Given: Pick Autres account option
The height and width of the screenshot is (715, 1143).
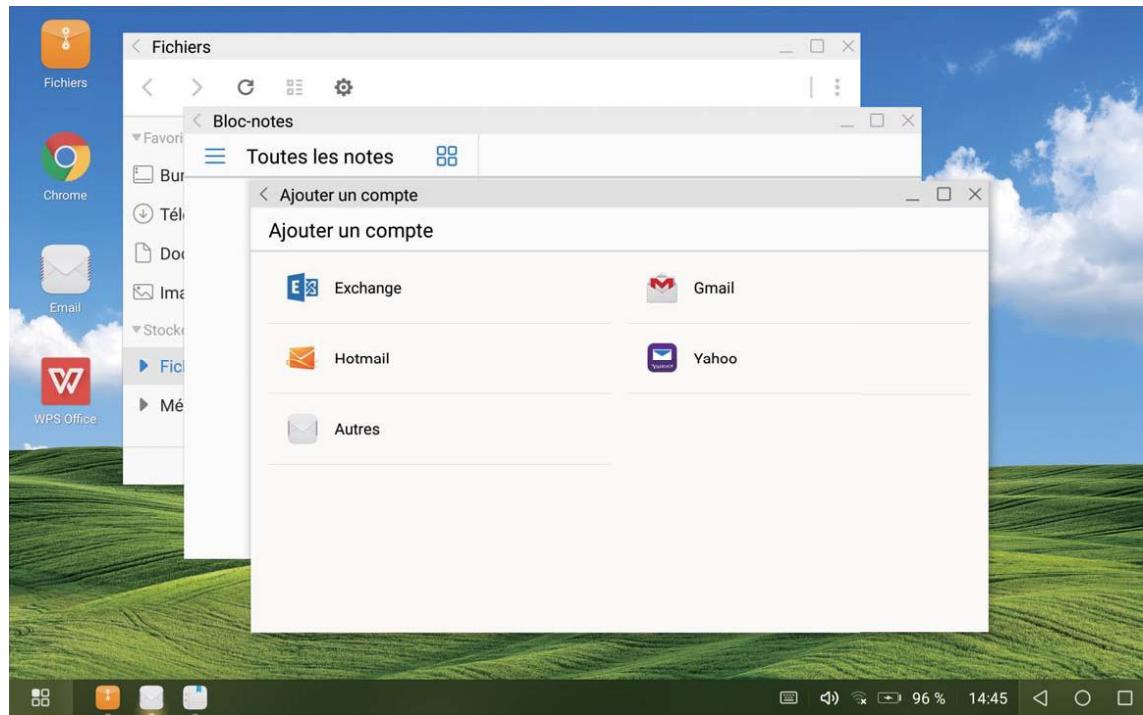Looking at the screenshot, I should pos(440,429).
